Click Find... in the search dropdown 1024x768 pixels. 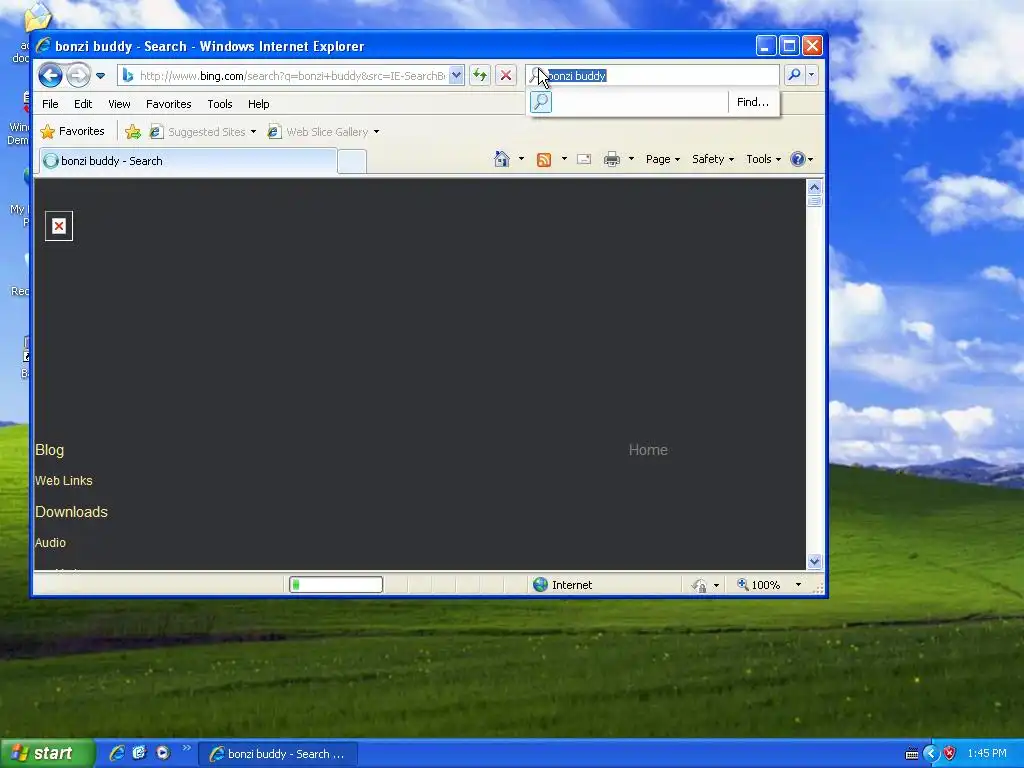(x=752, y=102)
